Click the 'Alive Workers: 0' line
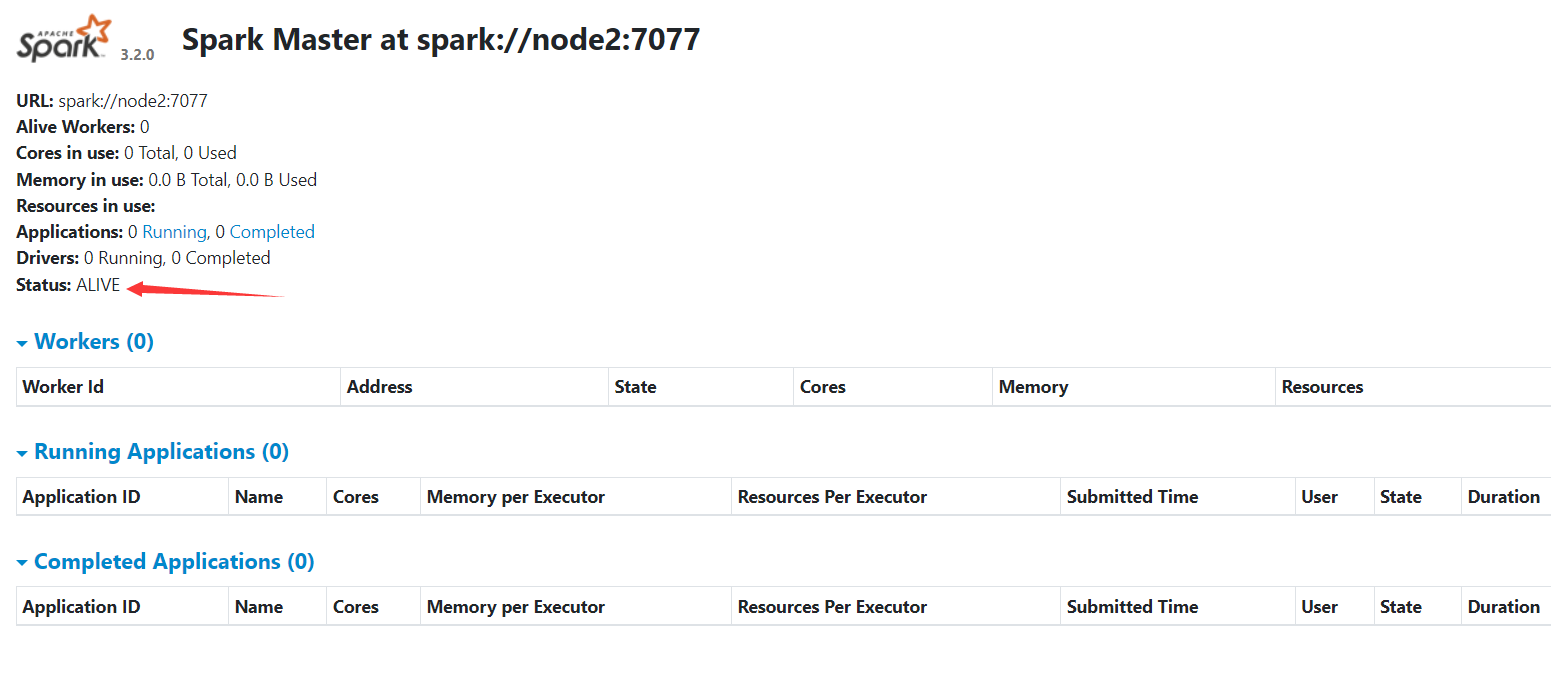1551x673 pixels. (x=83, y=127)
